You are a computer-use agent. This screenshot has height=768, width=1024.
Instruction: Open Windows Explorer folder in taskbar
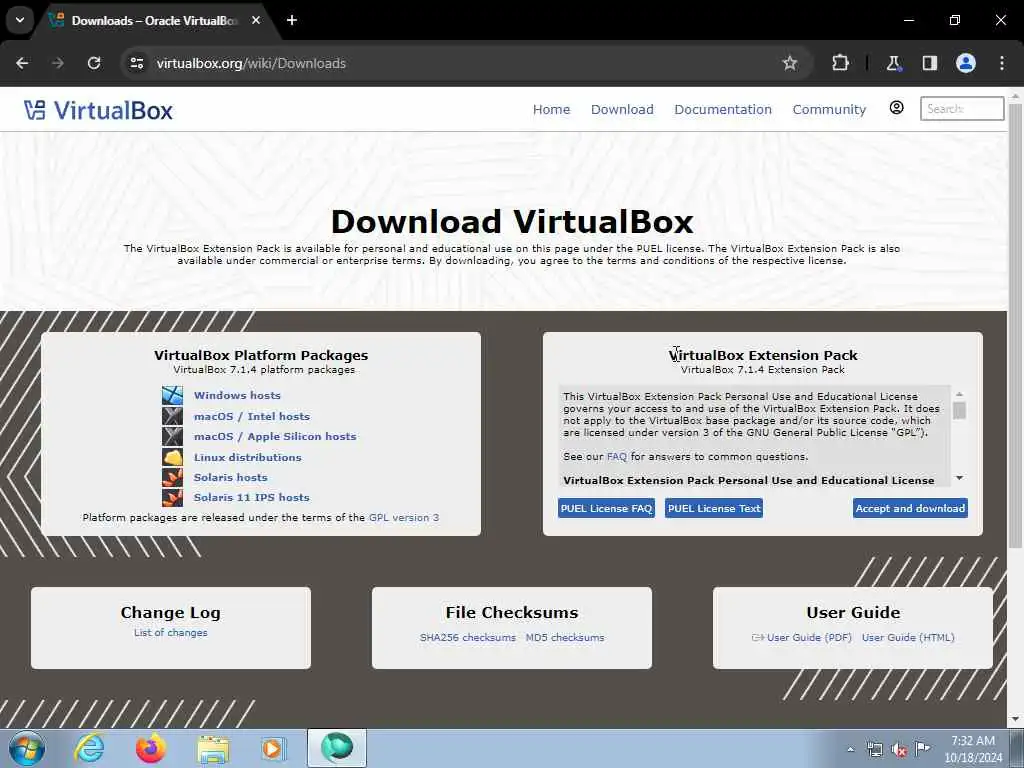click(x=213, y=749)
